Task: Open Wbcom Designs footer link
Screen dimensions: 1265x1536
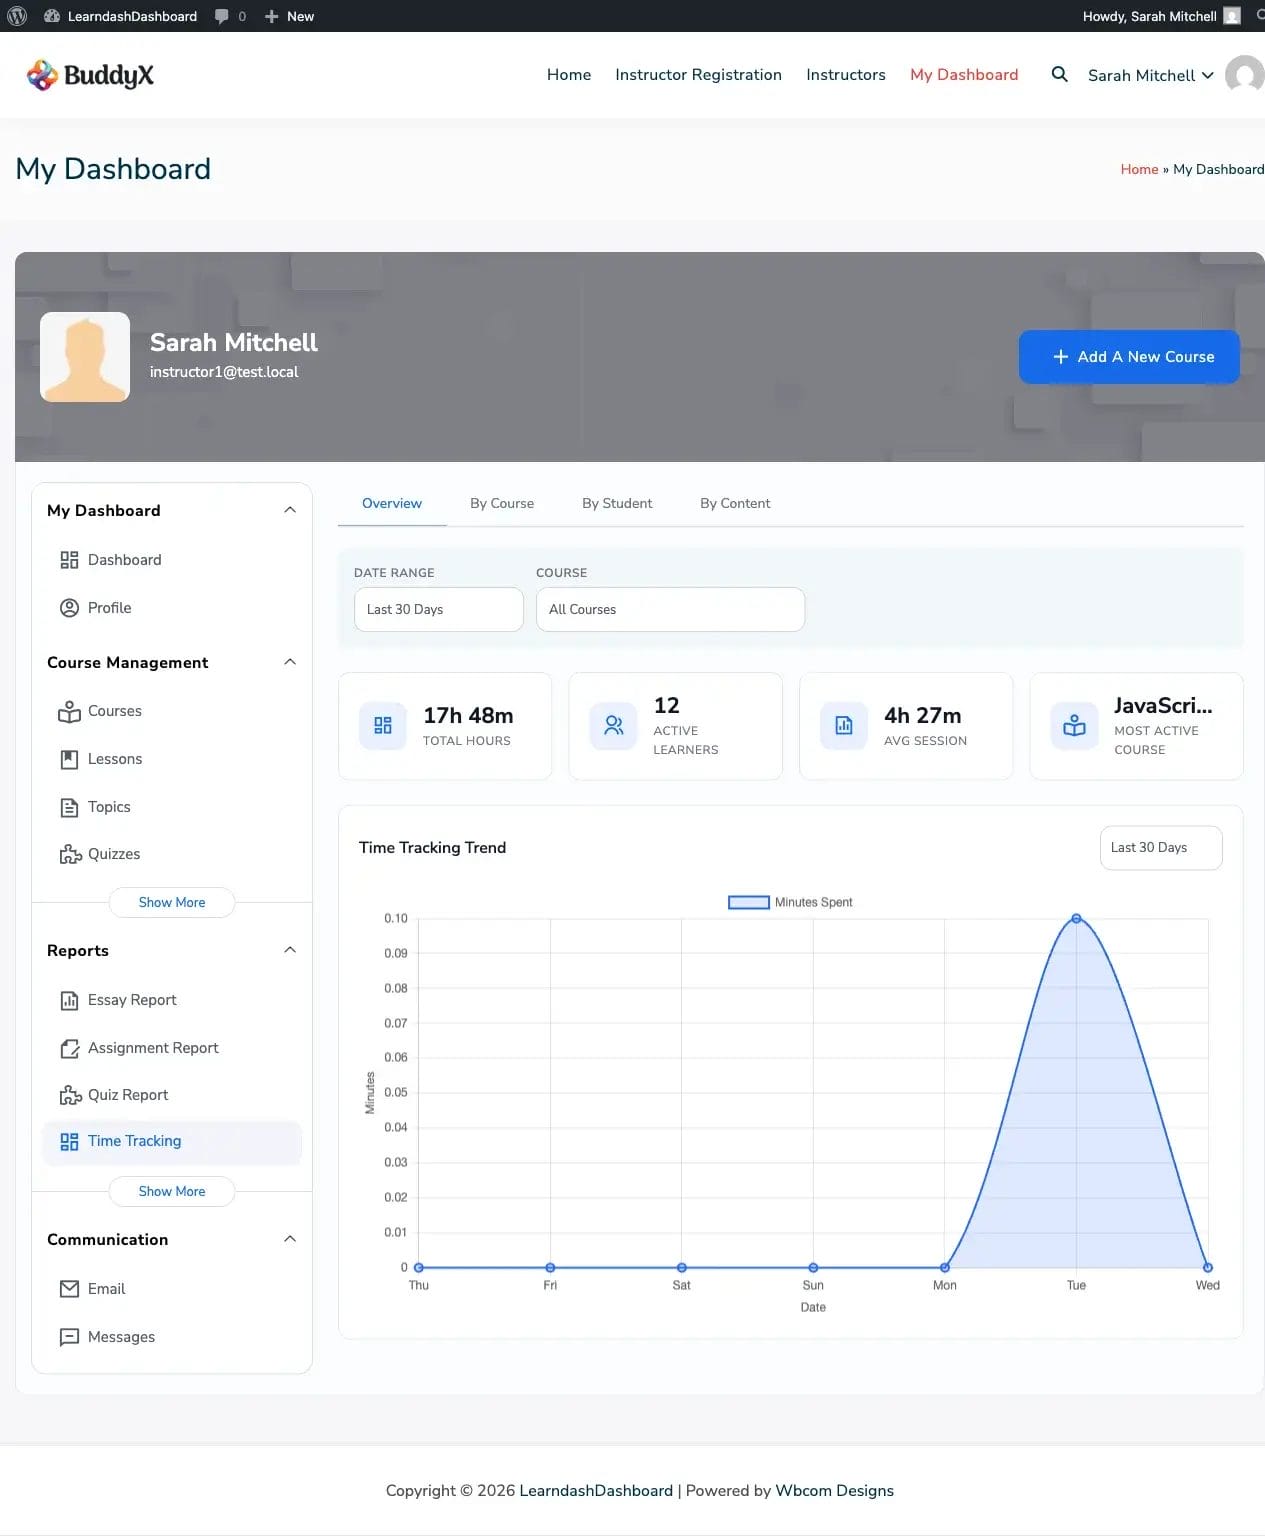Action: coord(834,1490)
